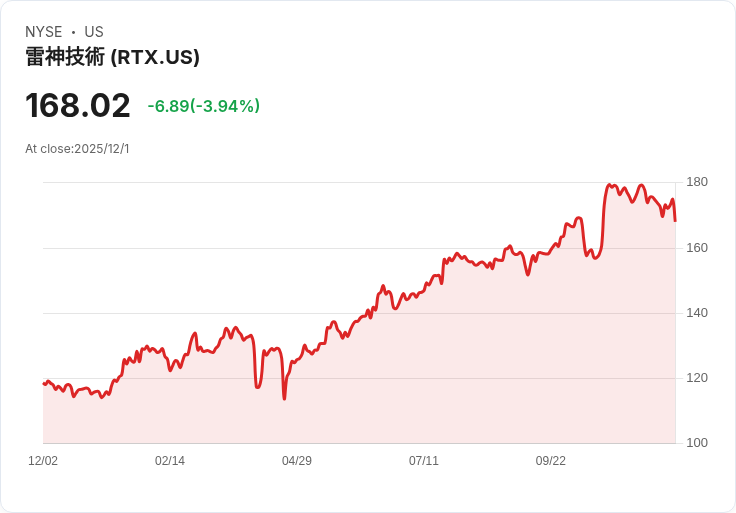Click the NYSE exchange label
This screenshot has height=513, width=736.
43,32
